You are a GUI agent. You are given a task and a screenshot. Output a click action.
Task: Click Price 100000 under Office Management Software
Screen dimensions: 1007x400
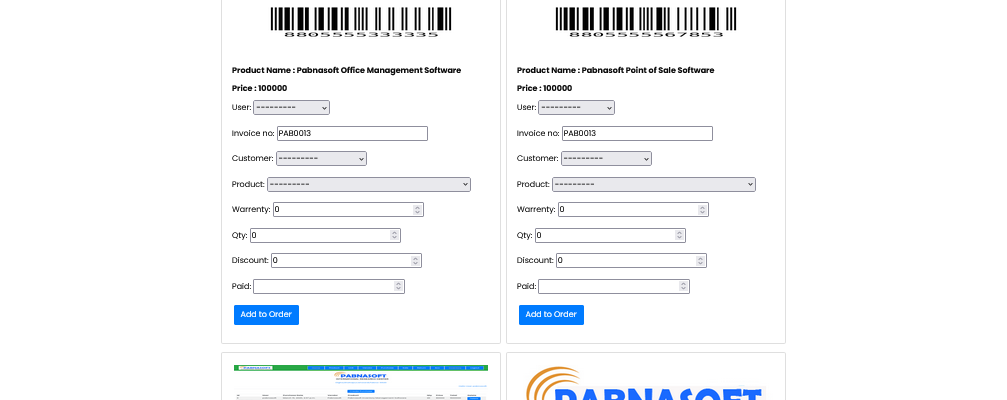(259, 88)
